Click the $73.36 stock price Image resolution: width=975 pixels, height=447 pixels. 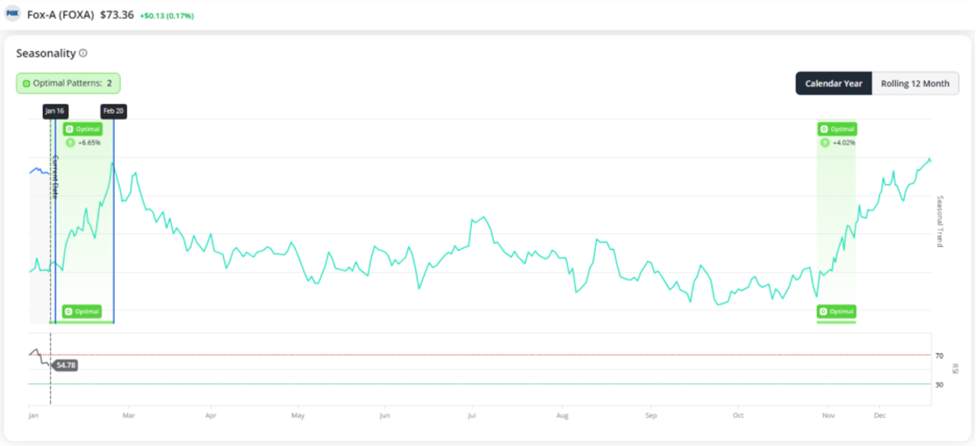pyautogui.click(x=117, y=14)
